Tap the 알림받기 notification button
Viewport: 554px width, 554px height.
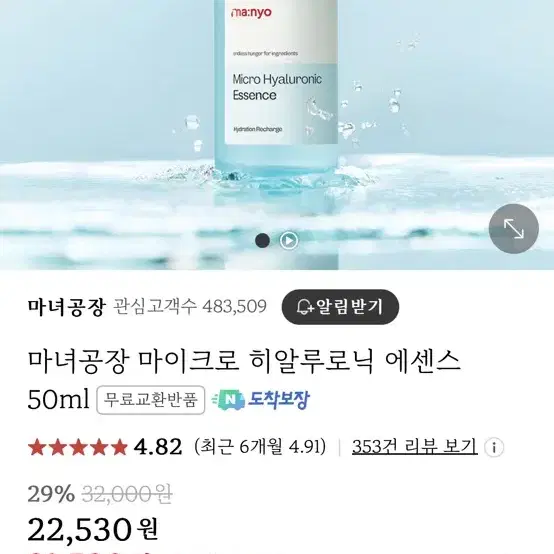pos(340,307)
